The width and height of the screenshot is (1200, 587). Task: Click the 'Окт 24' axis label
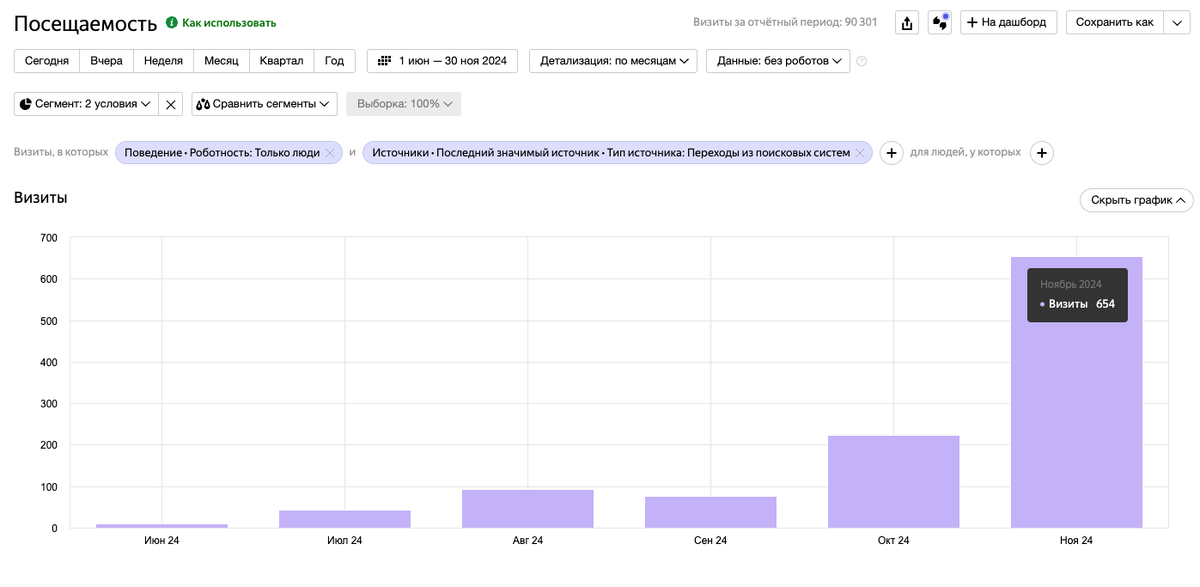point(893,540)
